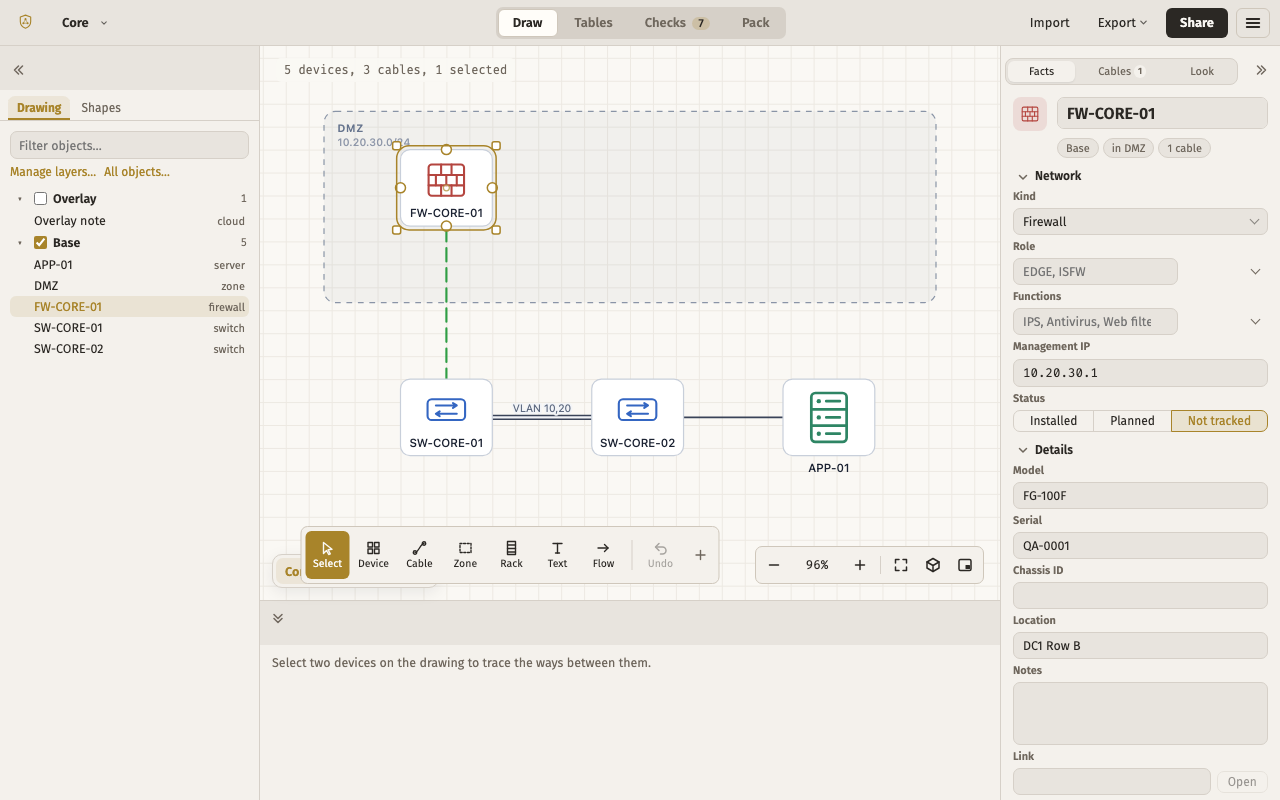The image size is (1280, 800).
Task: Open the hamburger main menu
Action: (1253, 23)
